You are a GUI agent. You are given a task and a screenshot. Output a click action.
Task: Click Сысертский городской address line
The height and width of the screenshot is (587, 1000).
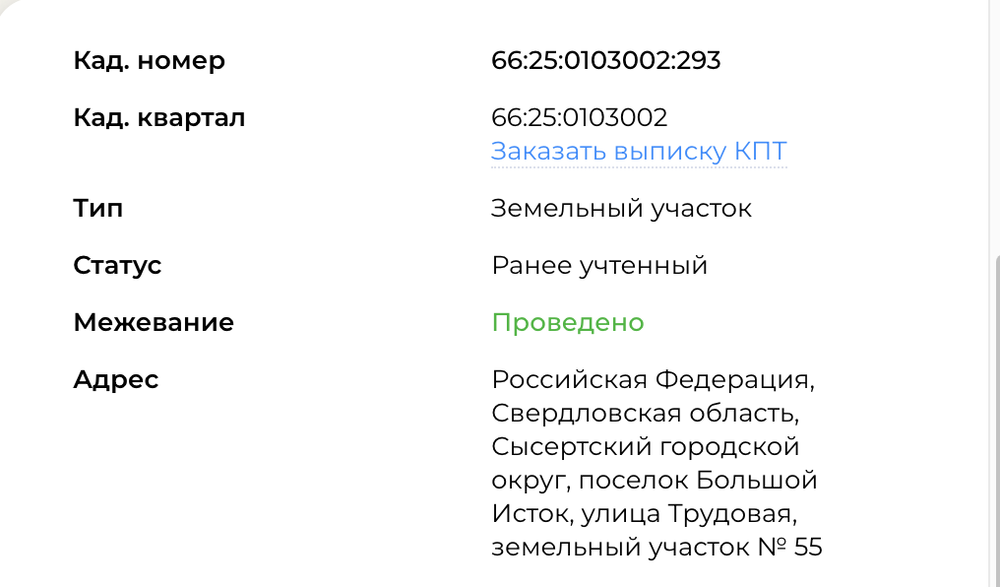[645, 447]
